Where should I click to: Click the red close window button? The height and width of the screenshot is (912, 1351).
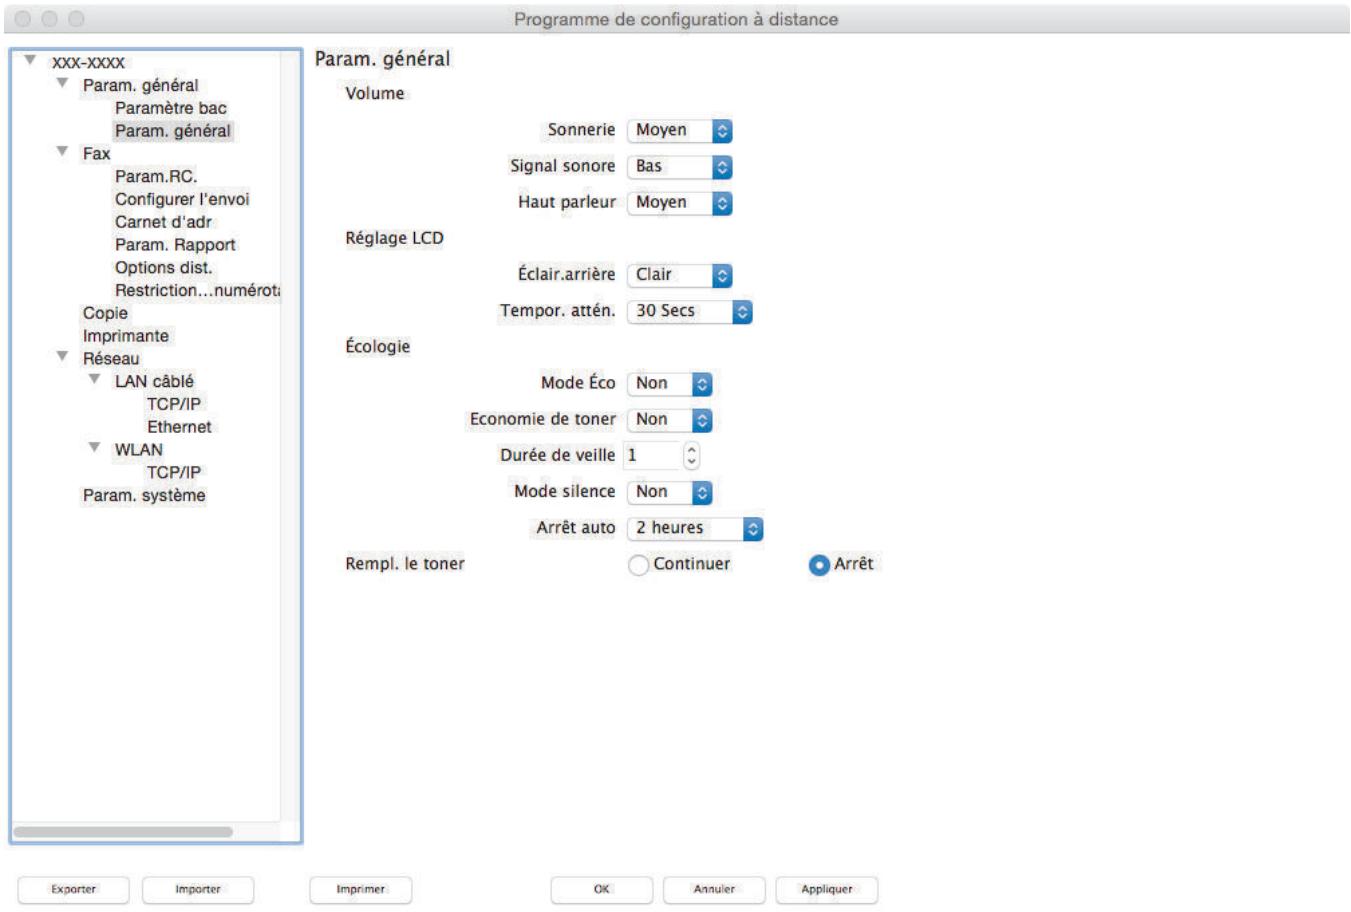click(x=22, y=19)
